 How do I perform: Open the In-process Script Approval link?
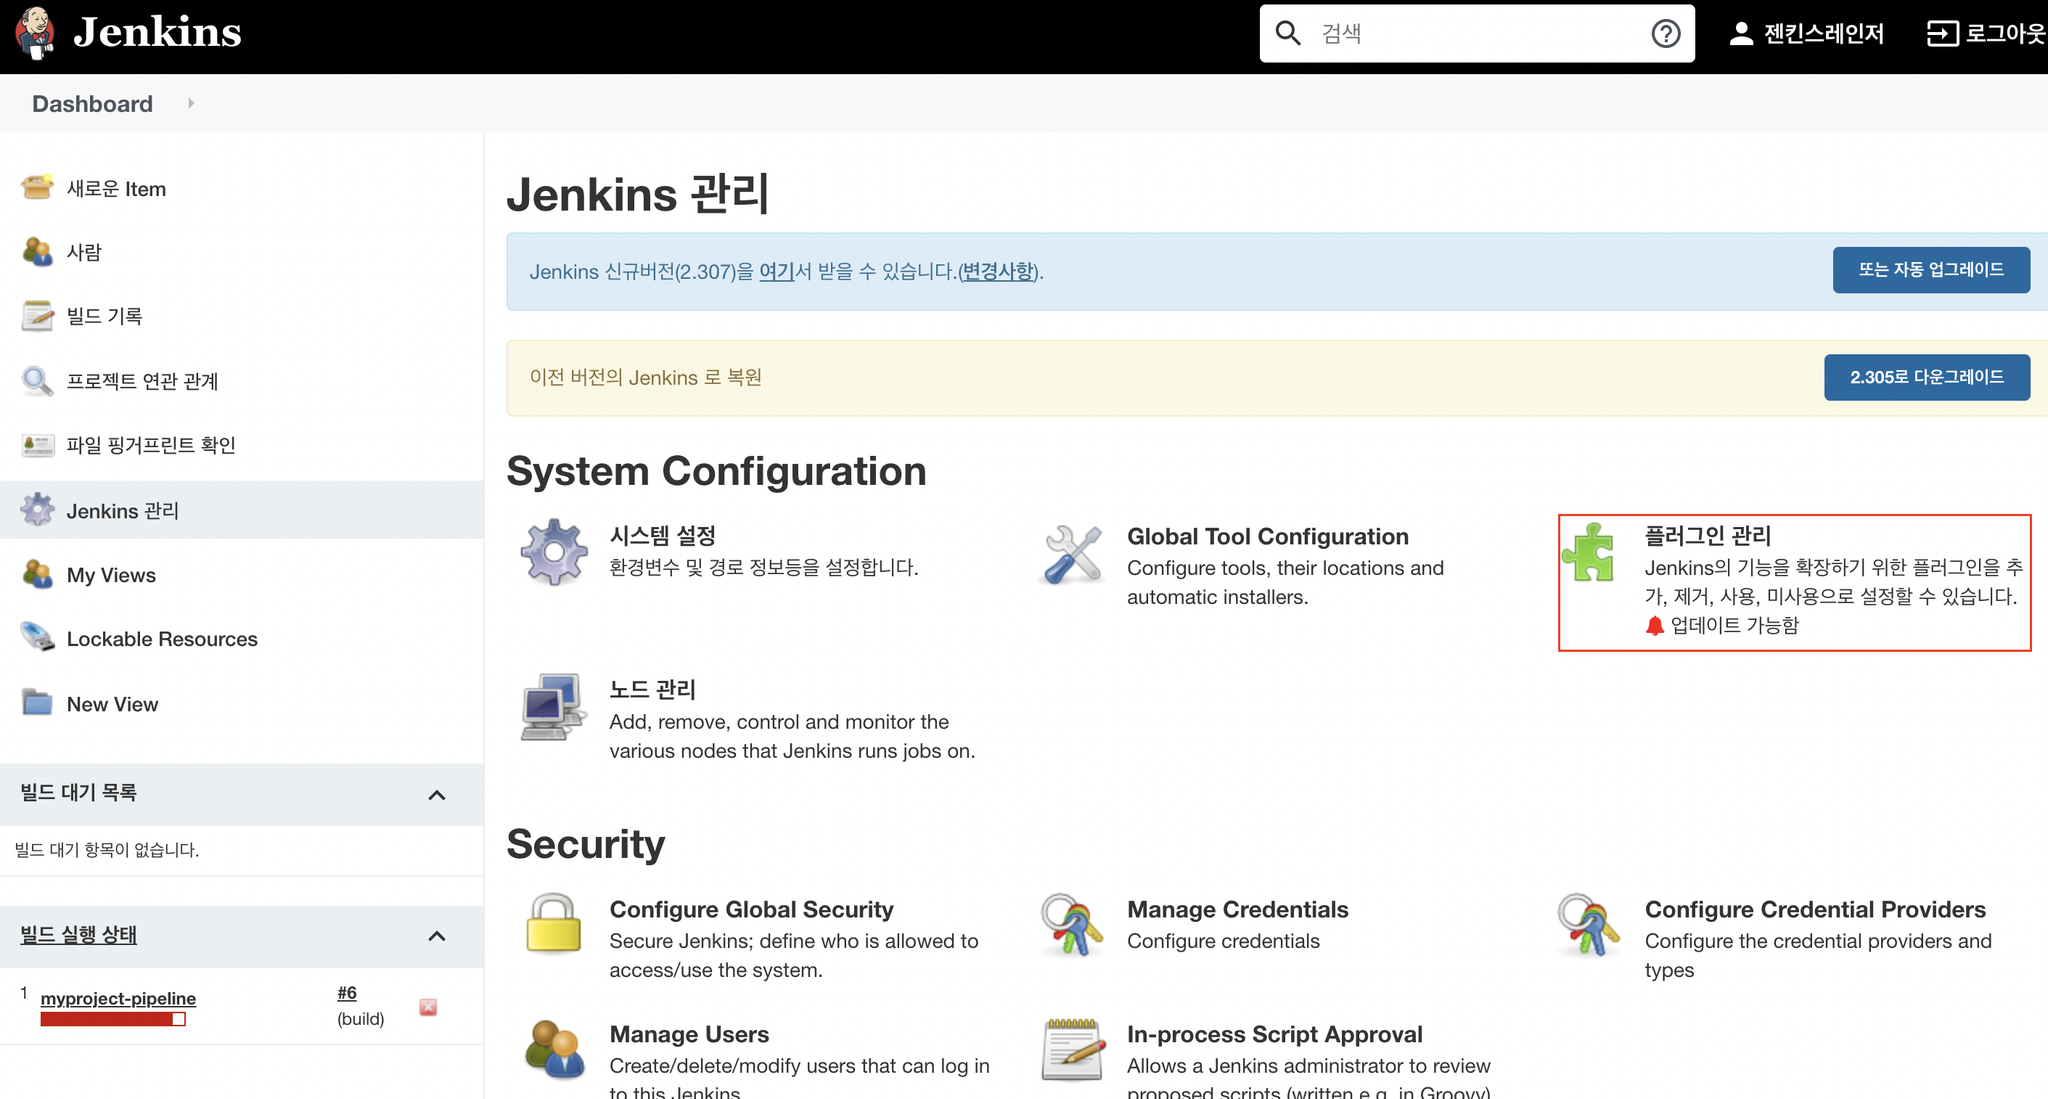click(x=1274, y=1035)
